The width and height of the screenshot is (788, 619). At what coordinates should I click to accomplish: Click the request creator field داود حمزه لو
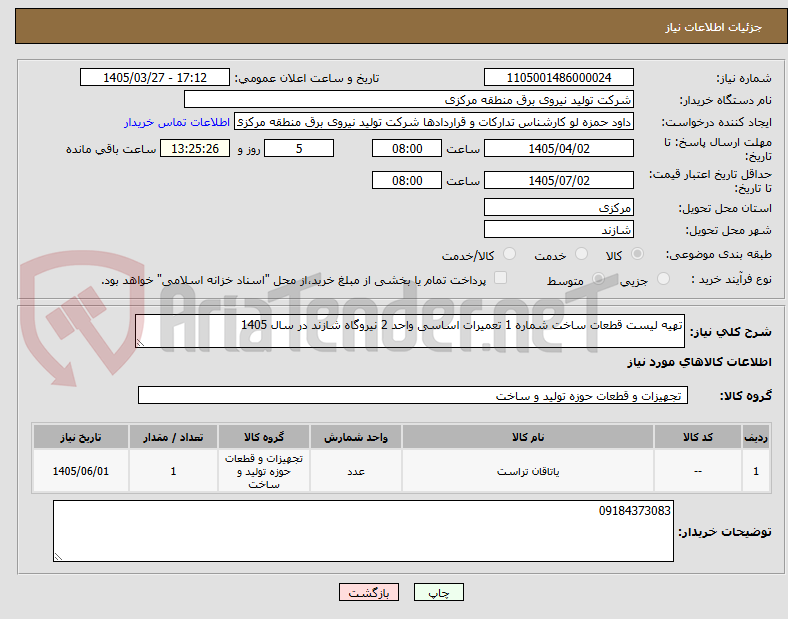(x=434, y=122)
